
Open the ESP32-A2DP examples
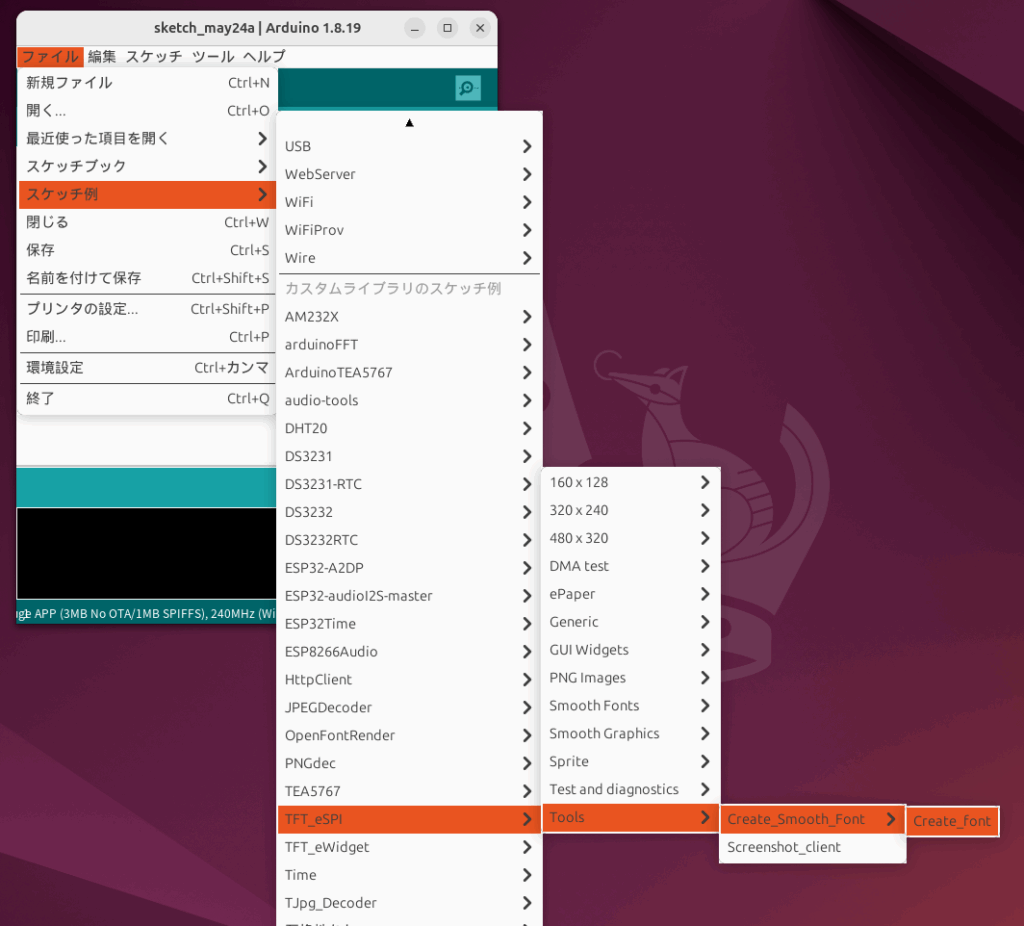coord(409,568)
